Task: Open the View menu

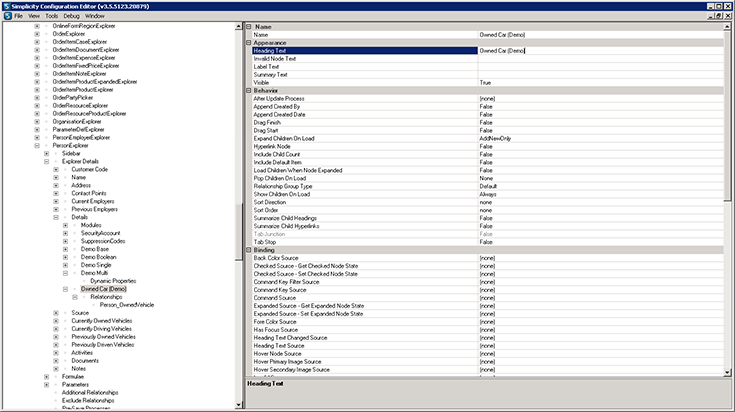Action: point(34,16)
